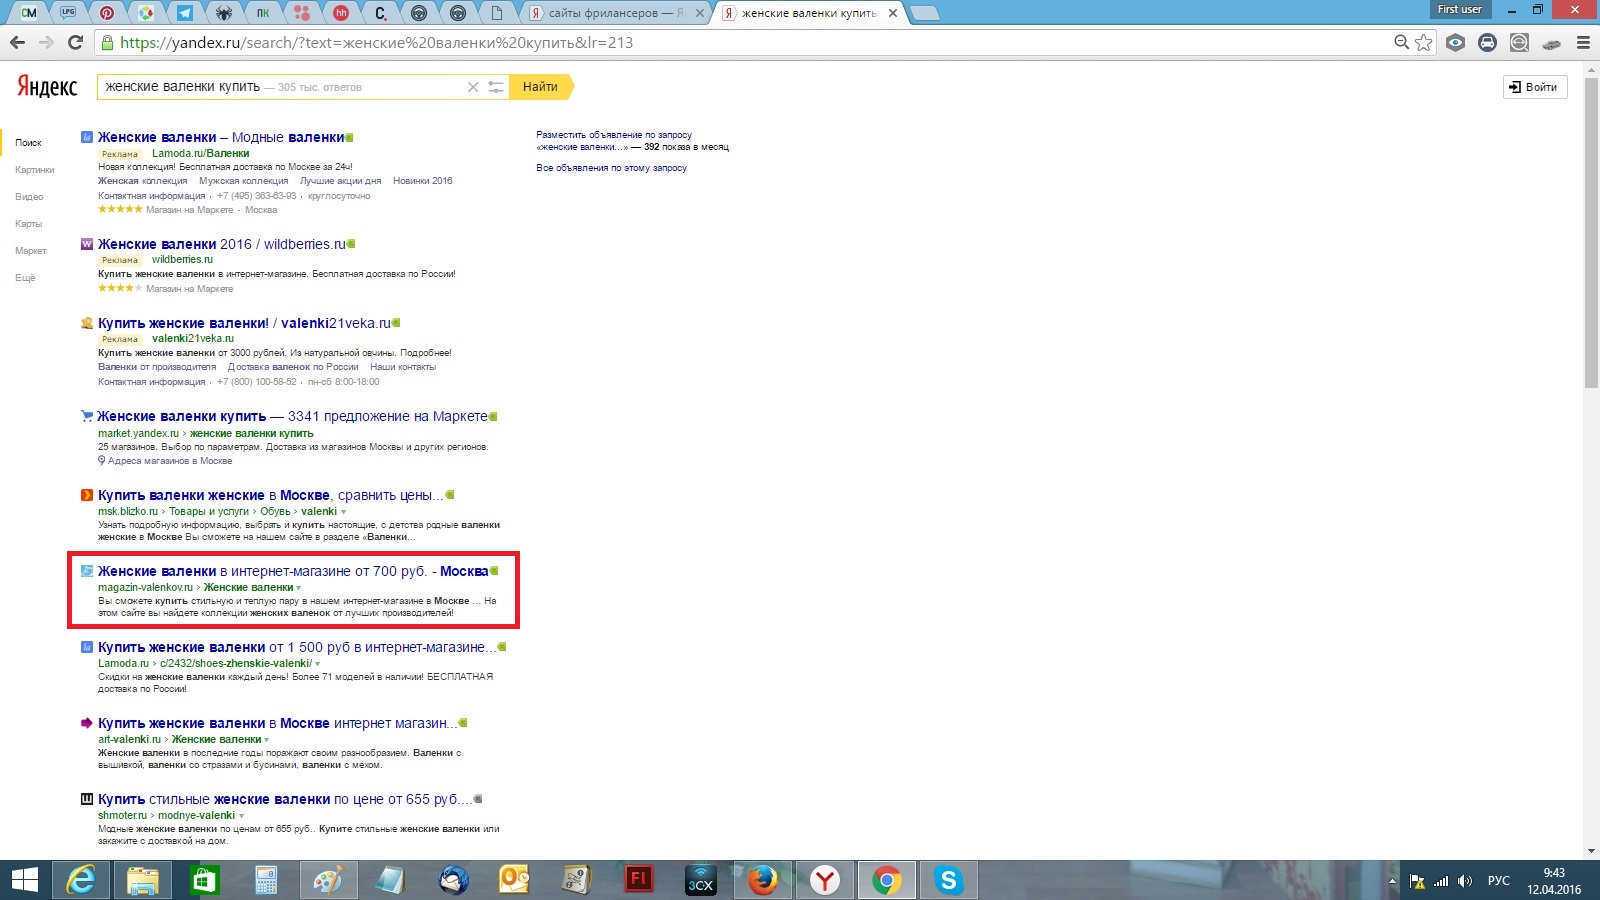Bookmark this page with the star icon
This screenshot has height=900, width=1600.
point(1424,42)
